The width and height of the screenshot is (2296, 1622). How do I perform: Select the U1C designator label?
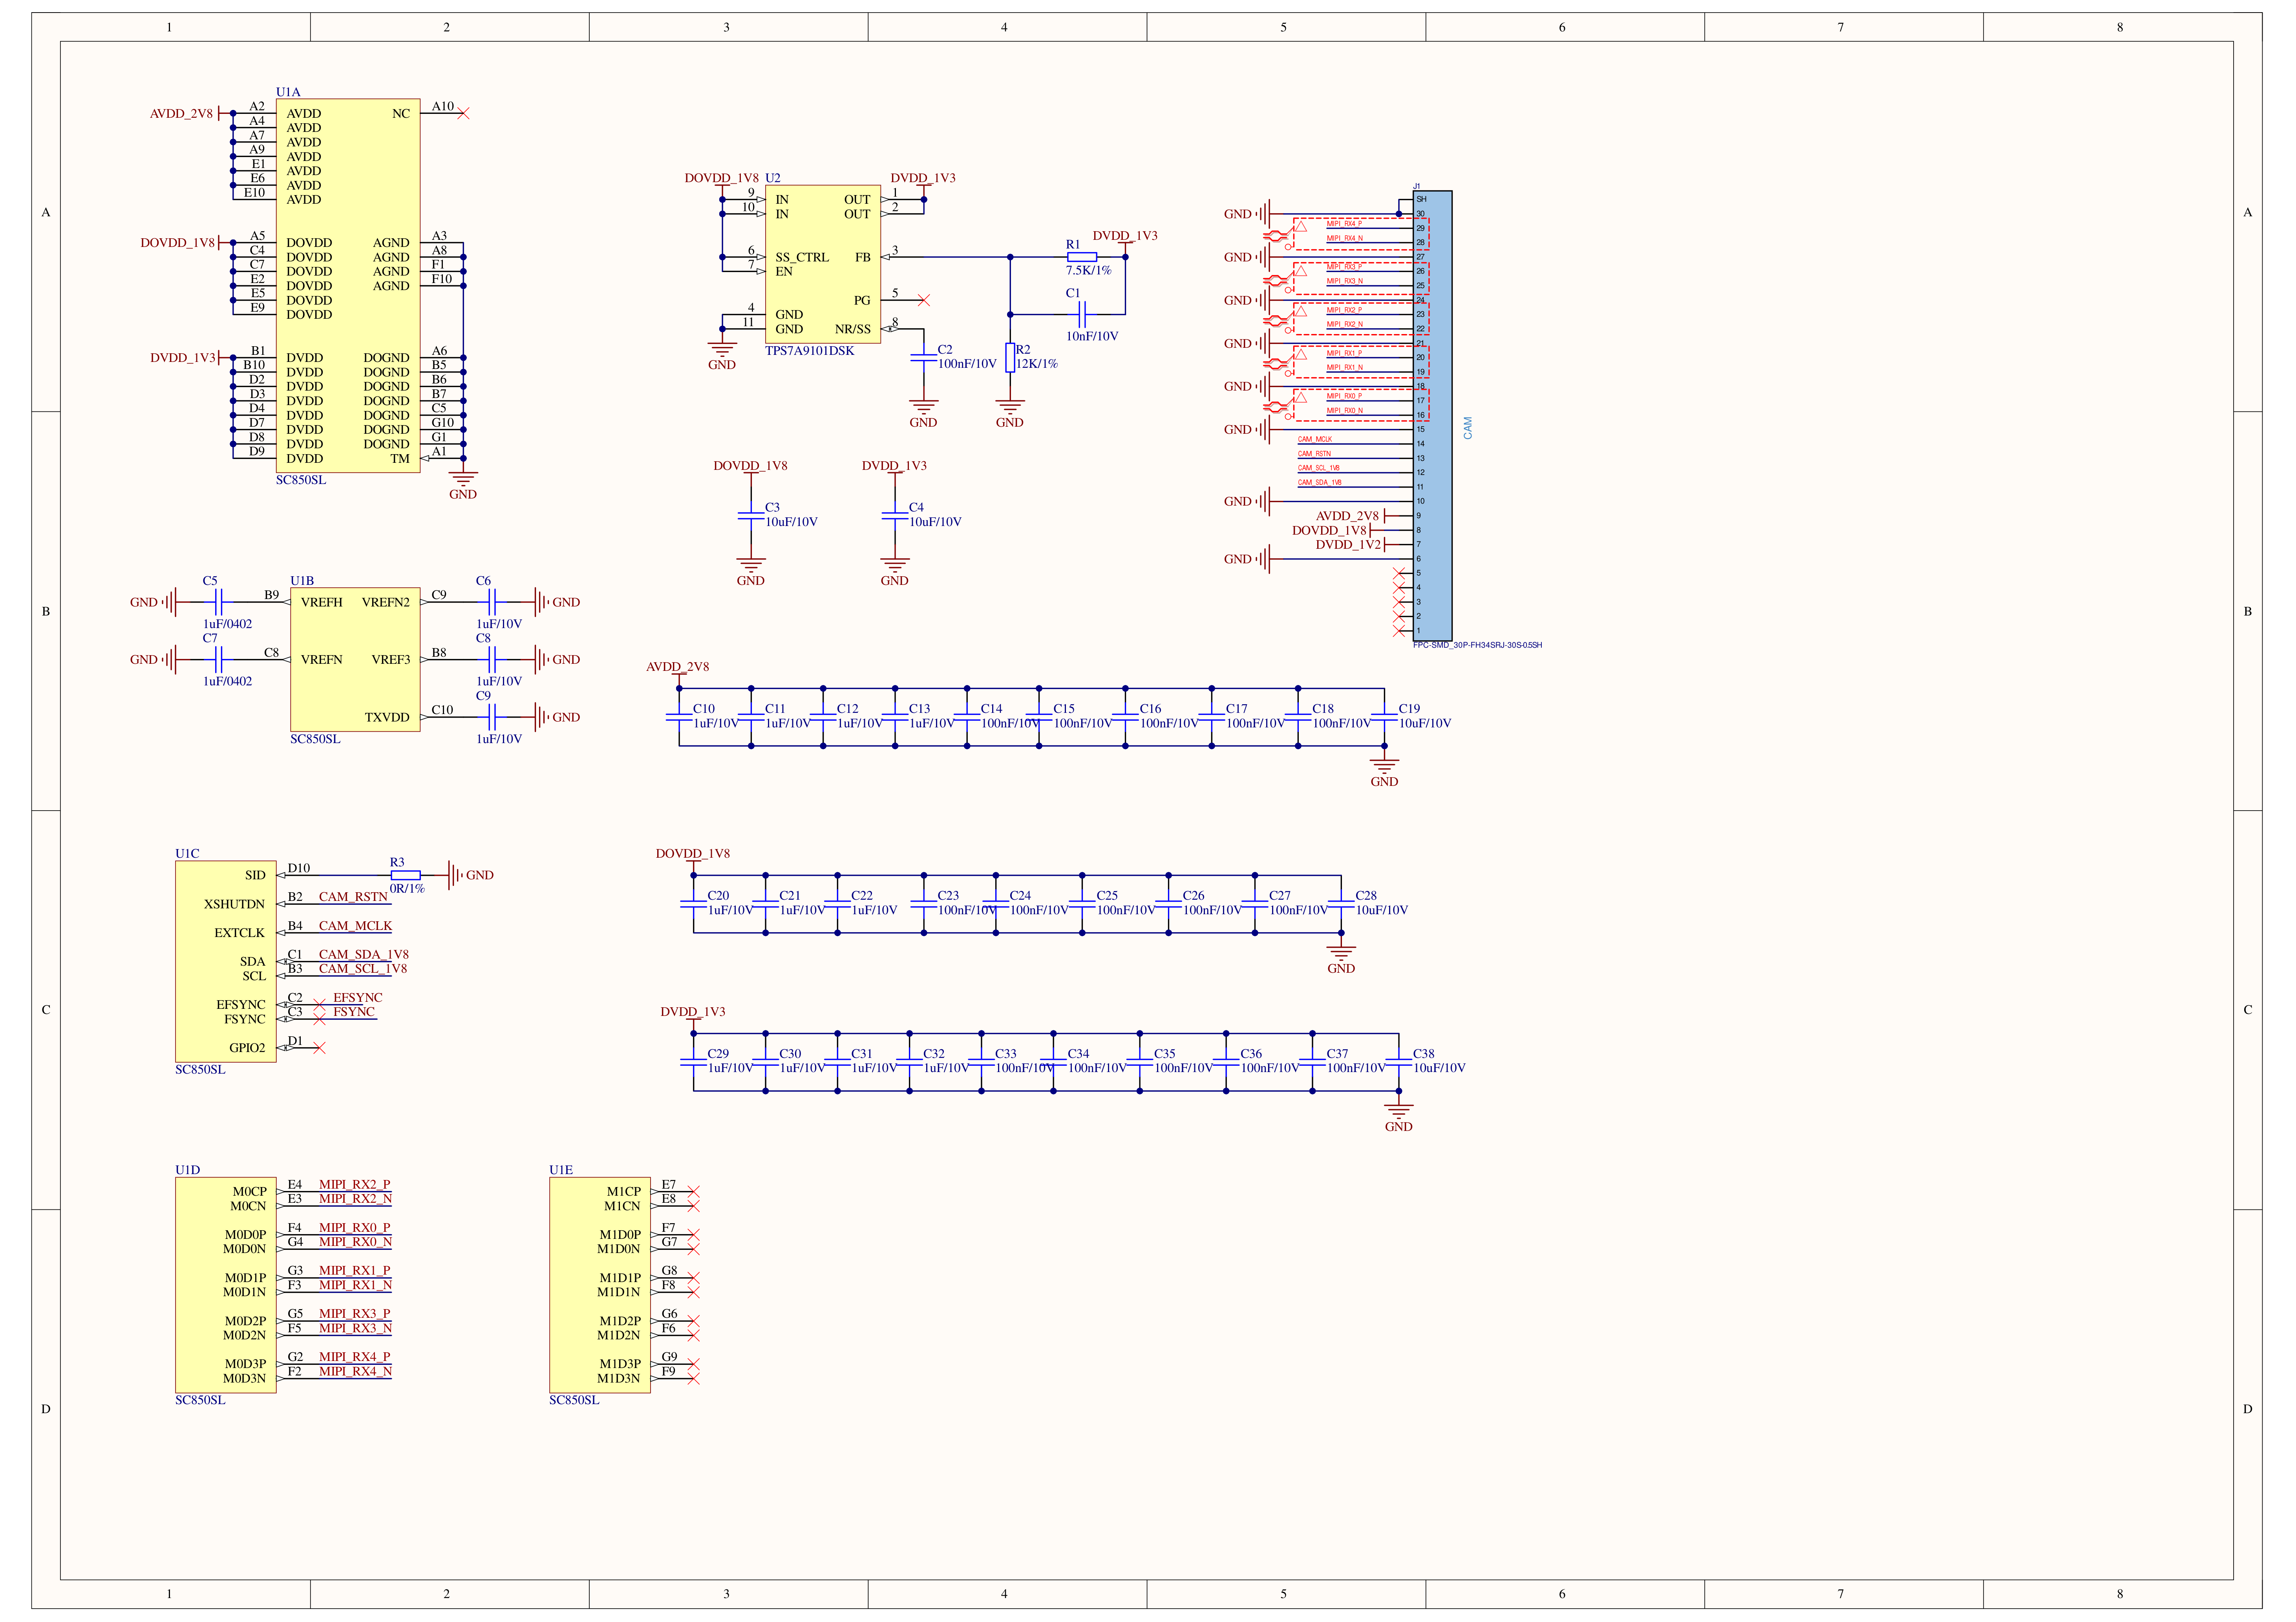(x=187, y=854)
